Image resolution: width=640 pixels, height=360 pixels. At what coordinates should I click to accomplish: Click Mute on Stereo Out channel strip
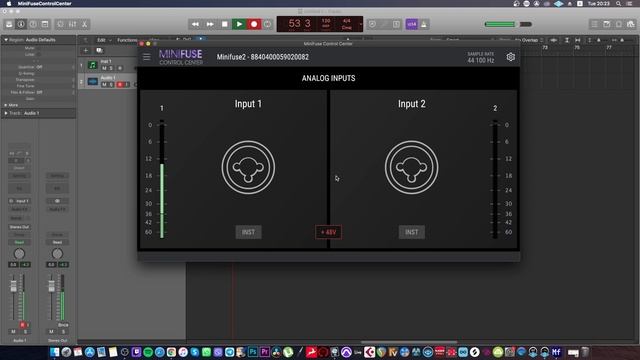click(51, 332)
